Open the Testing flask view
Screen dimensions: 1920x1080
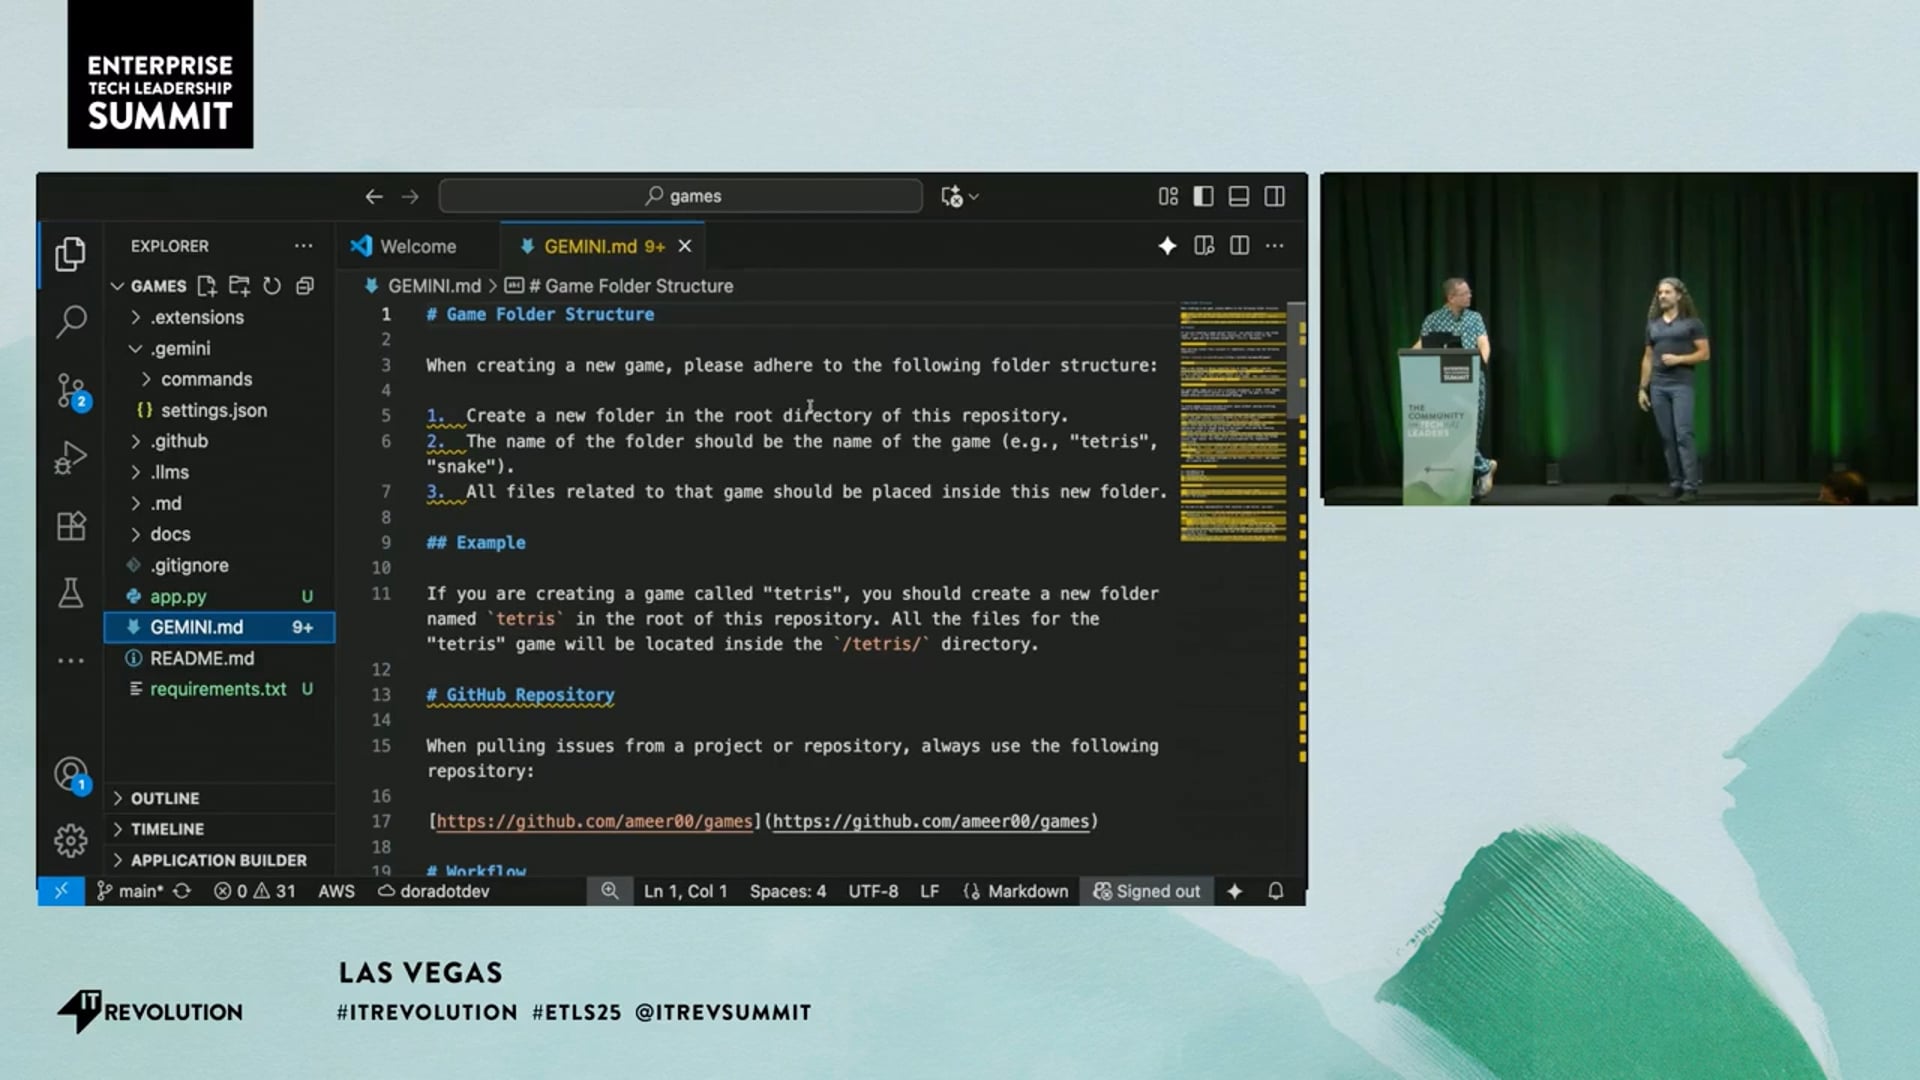point(70,593)
